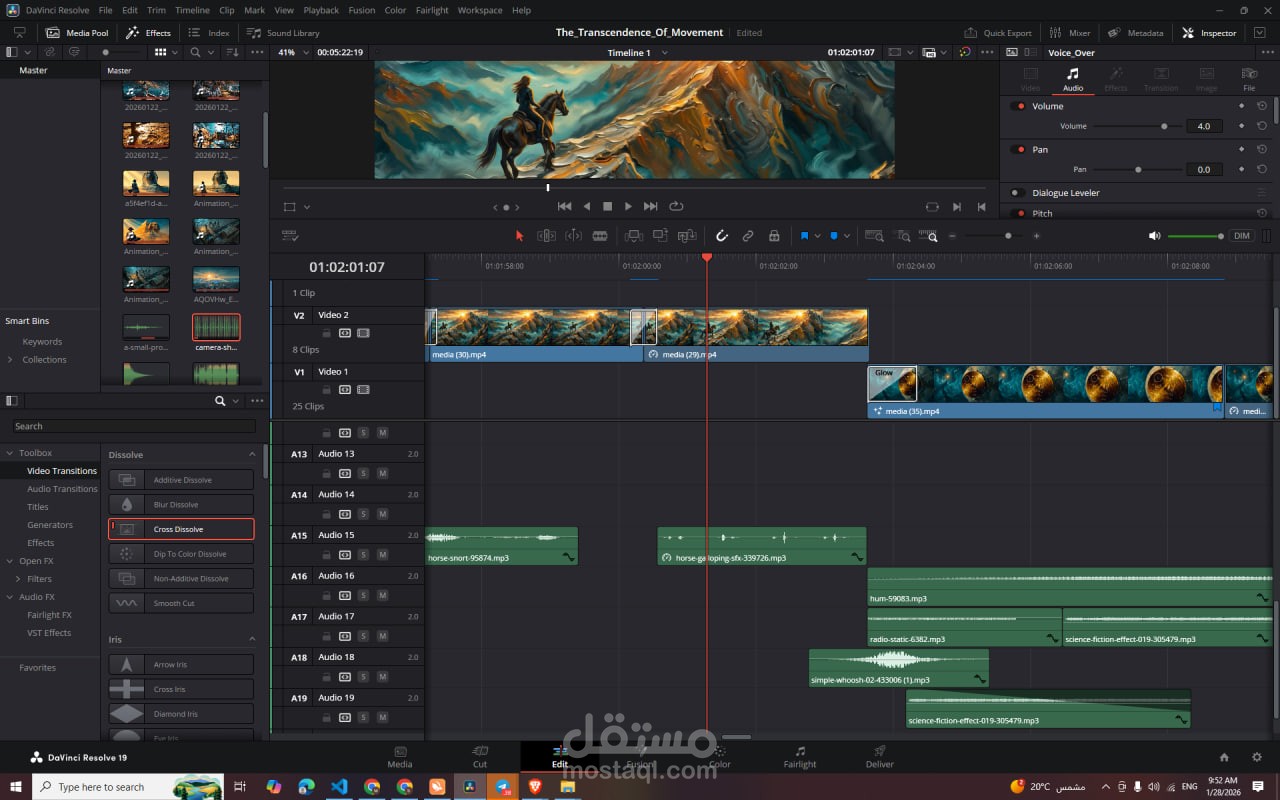Viewport: 1280px width, 800px height.
Task: Click the effects Search field
Action: pos(134,426)
